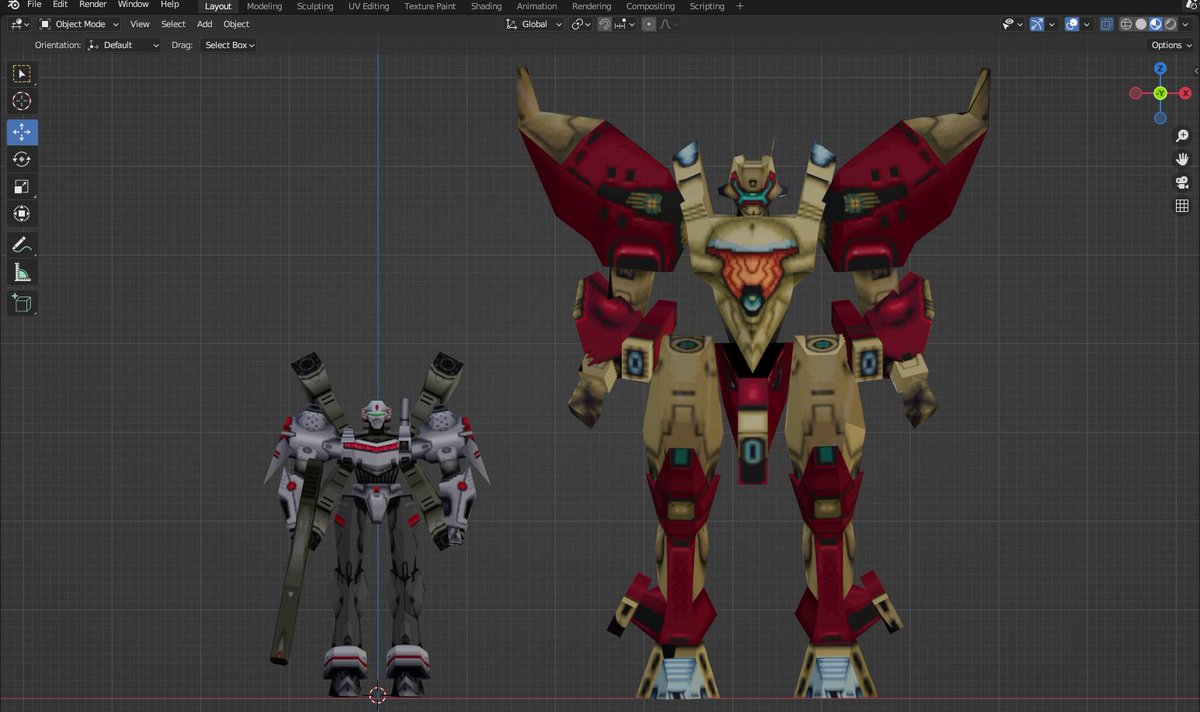The width and height of the screenshot is (1200, 712).
Task: Click the zoom view magnifier icon
Action: [x=1182, y=135]
